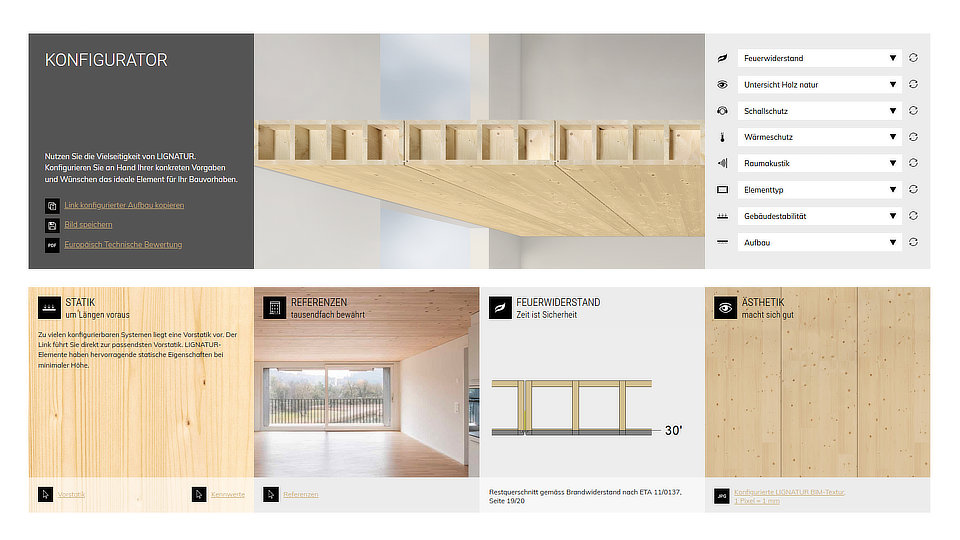This screenshot has height=540, width=960.
Task: Reset the Schallschutz selection with refresh icon
Action: 913,111
